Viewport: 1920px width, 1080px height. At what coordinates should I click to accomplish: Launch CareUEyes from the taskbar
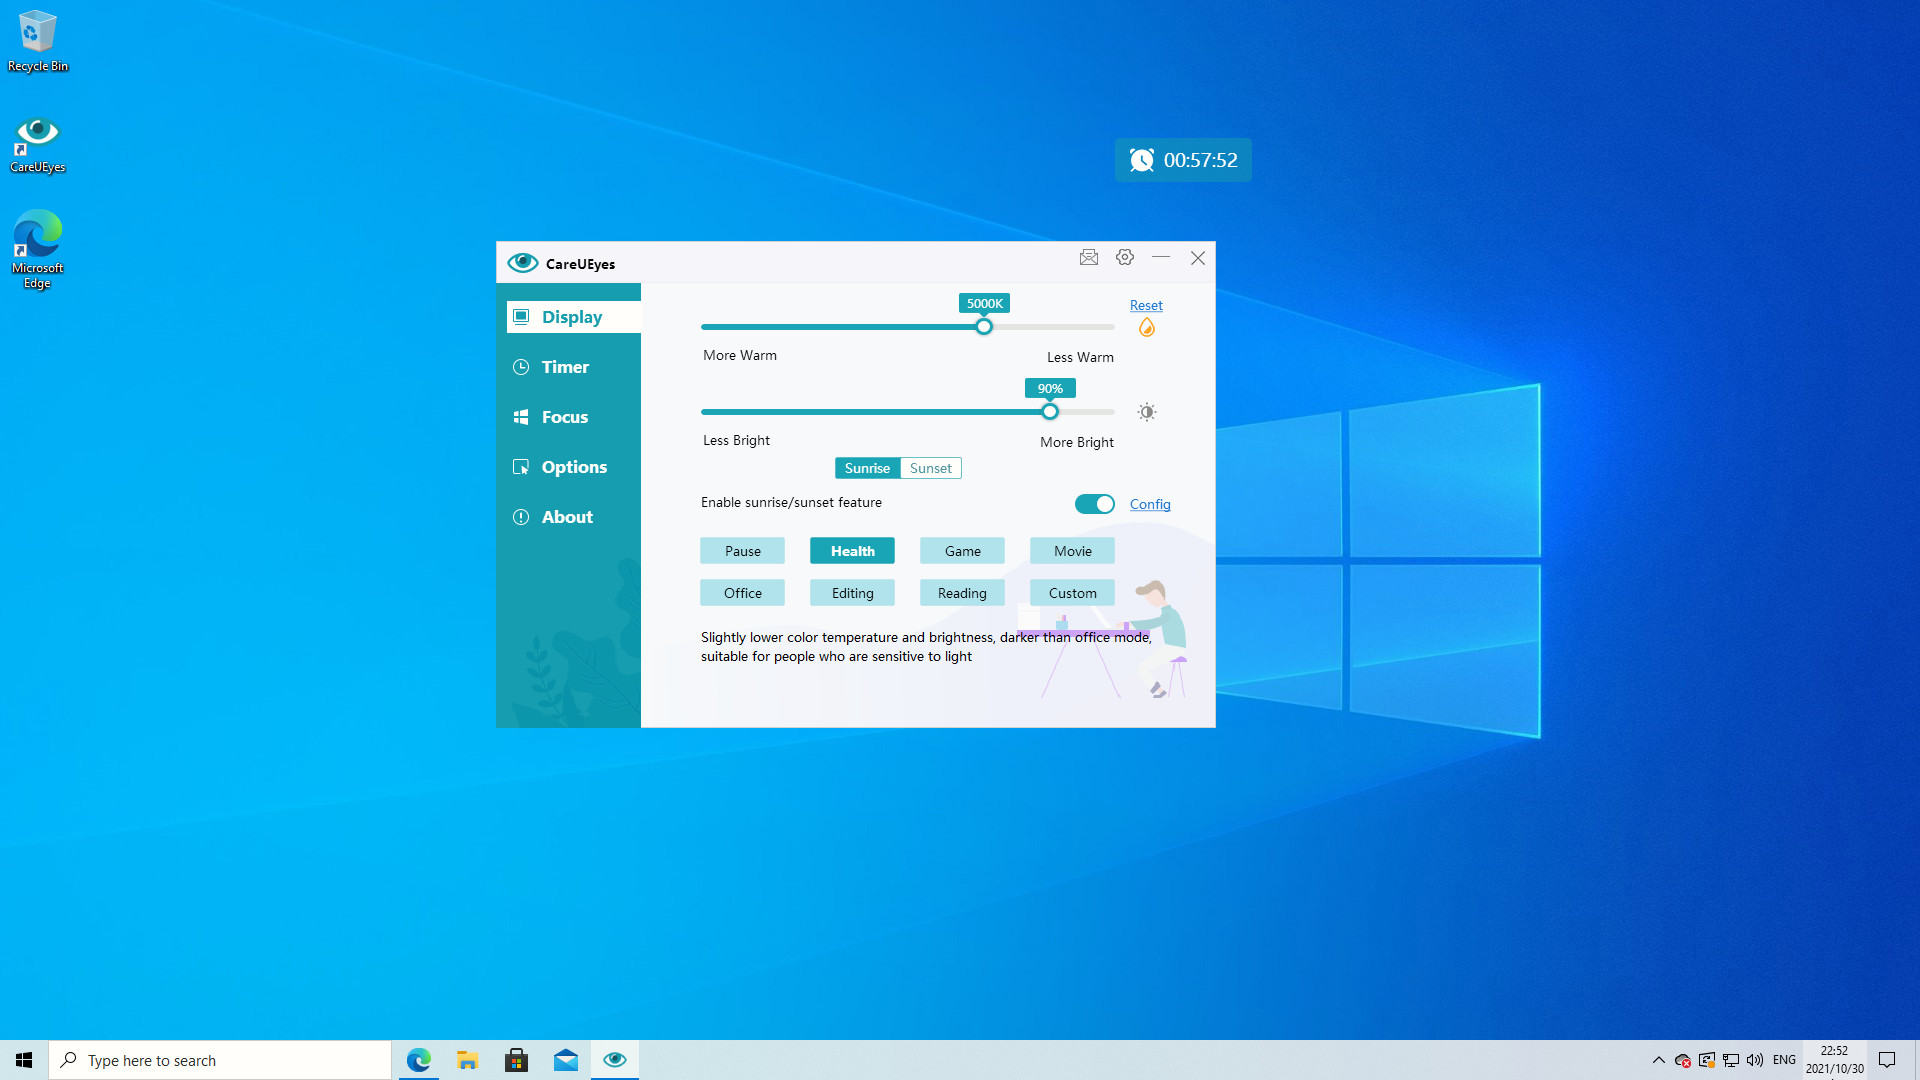pos(614,1059)
